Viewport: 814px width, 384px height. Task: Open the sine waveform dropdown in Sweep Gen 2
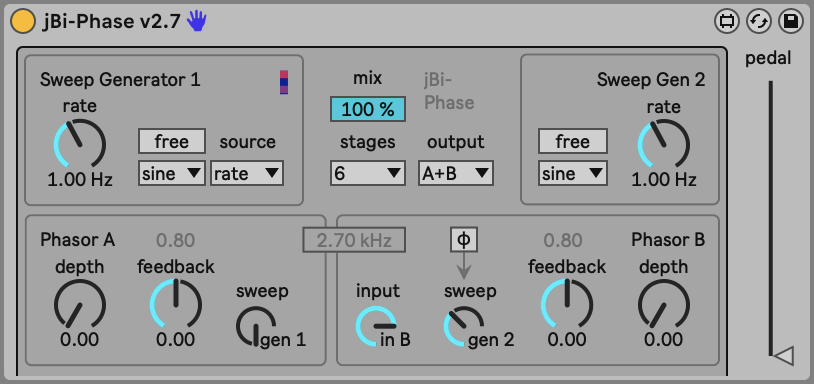click(x=573, y=173)
